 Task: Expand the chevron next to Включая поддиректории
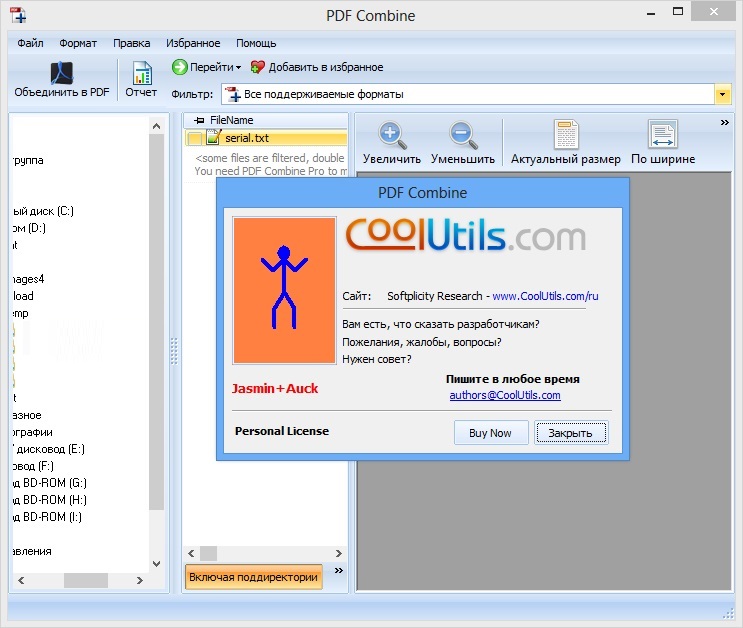pyautogui.click(x=338, y=571)
